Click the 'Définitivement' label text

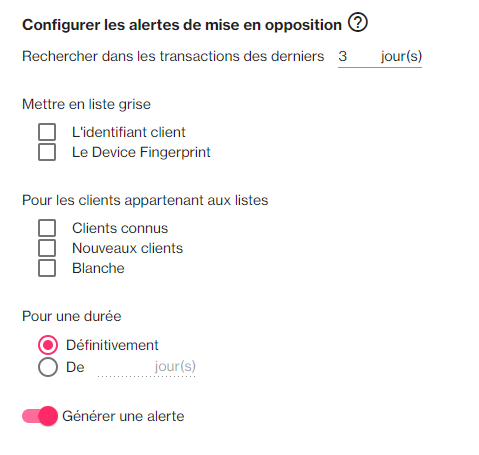click(112, 345)
